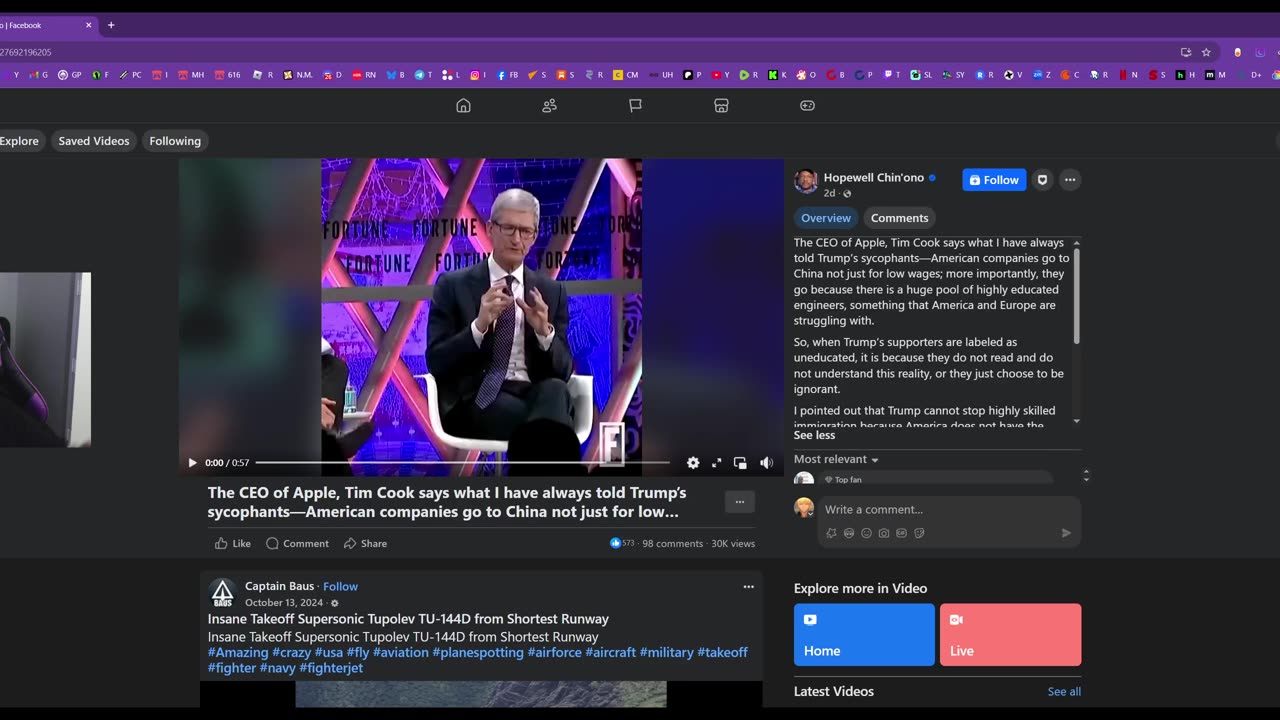Open the Friends icon in top navigation
Screen dimensions: 1280x720
[549, 106]
